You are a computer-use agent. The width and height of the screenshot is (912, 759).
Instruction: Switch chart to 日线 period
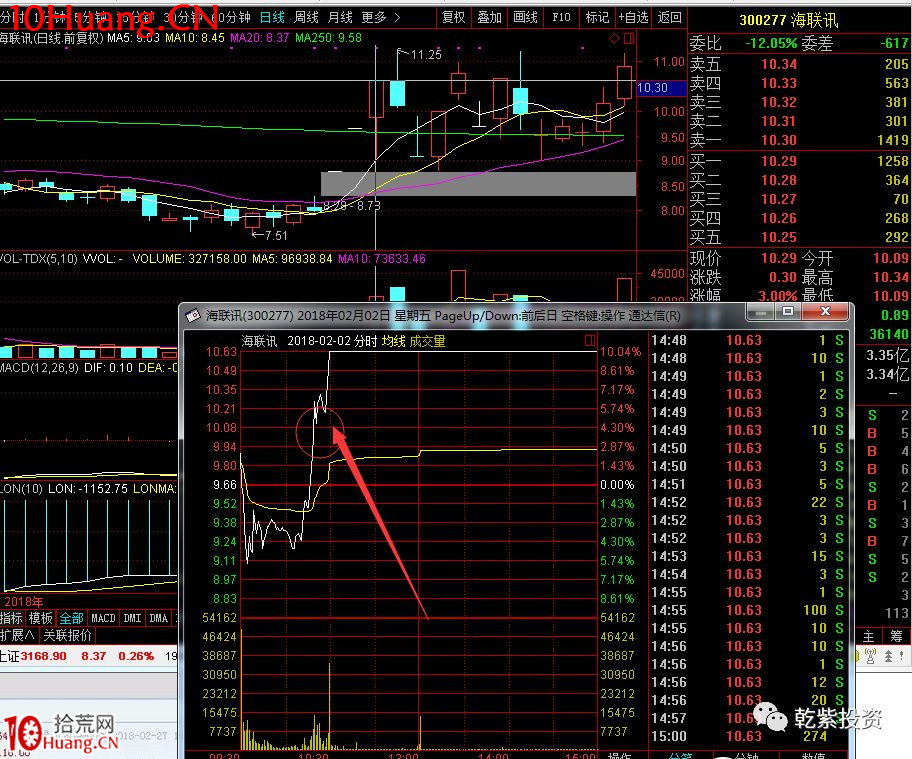(272, 17)
